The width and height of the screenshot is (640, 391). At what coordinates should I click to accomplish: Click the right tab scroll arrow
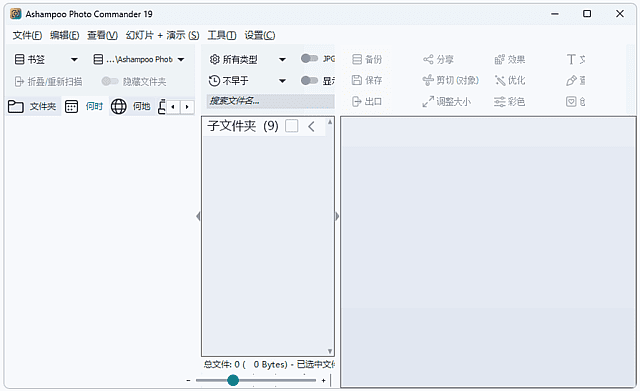(x=187, y=107)
